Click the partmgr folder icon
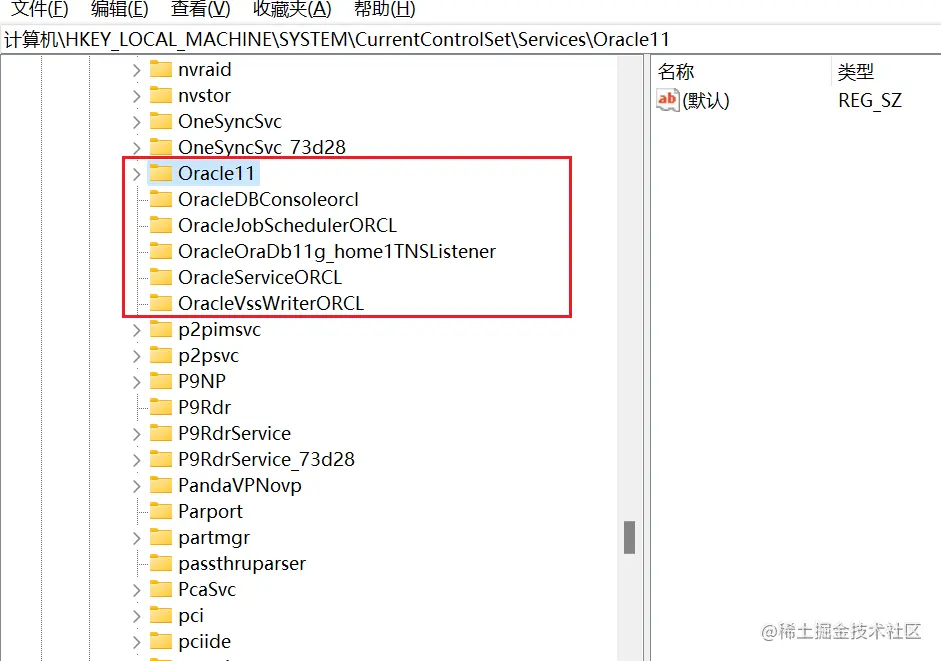Viewport: 941px width, 661px height. tap(160, 537)
